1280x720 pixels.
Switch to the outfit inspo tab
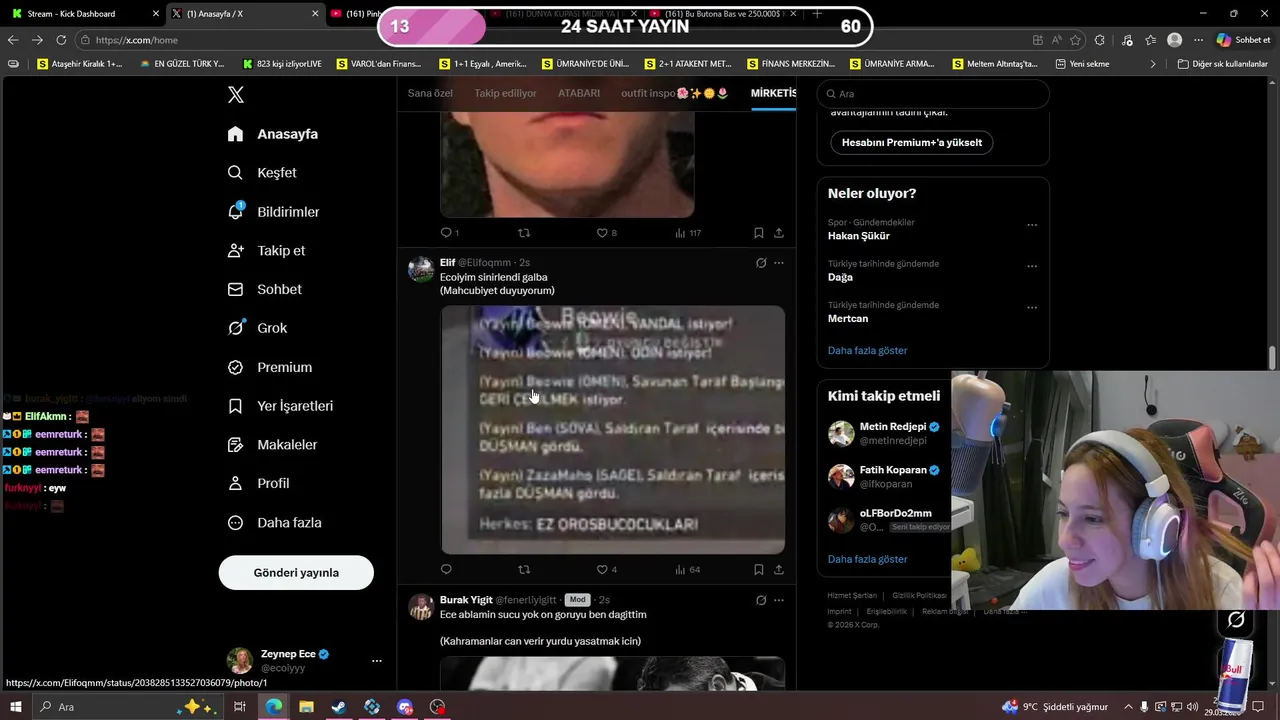pyautogui.click(x=675, y=93)
